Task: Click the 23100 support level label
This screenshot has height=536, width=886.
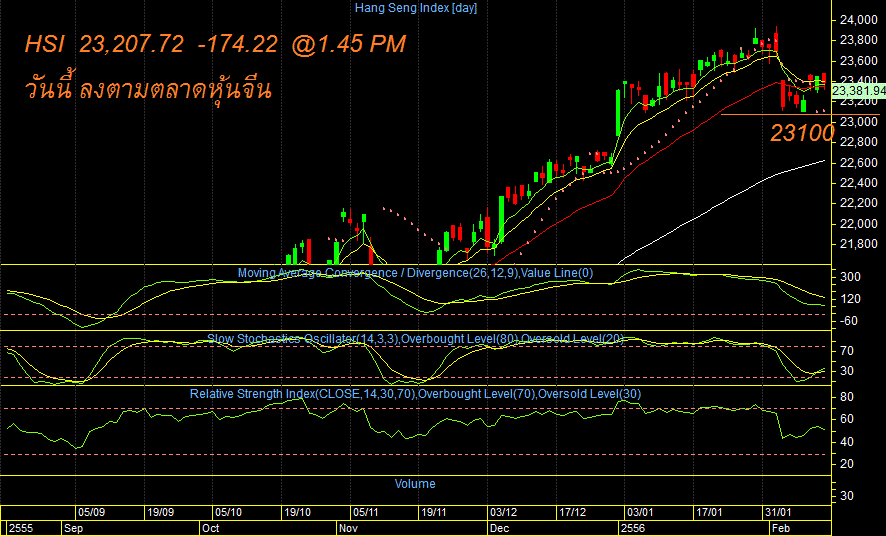Action: [802, 133]
